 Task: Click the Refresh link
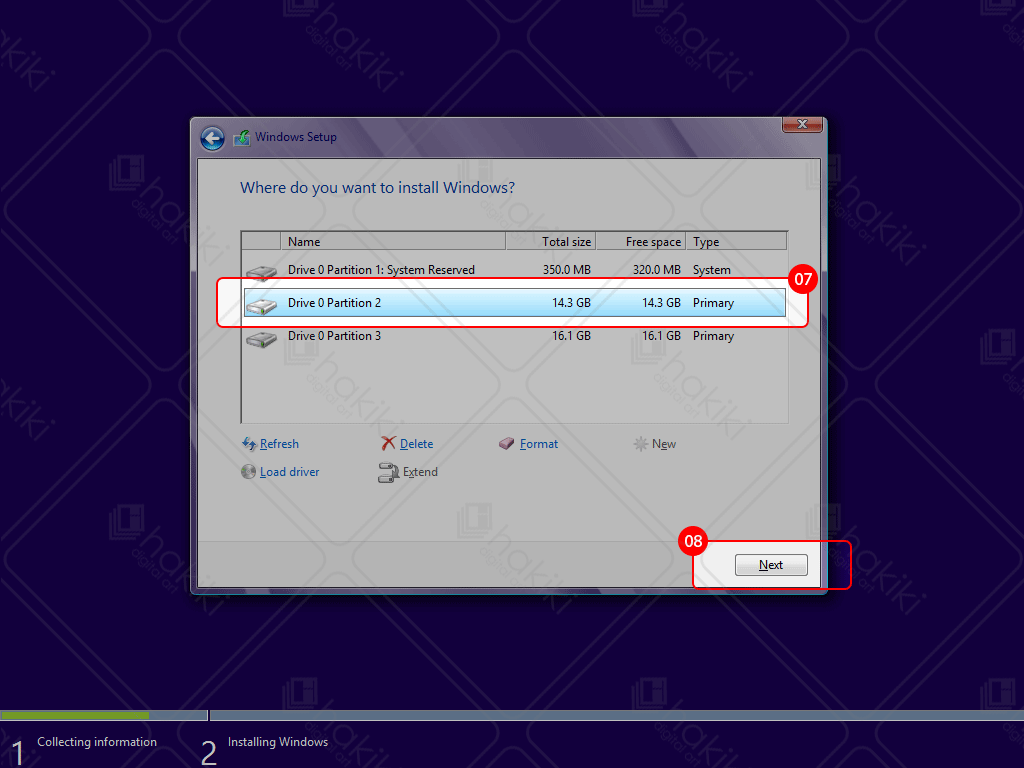(279, 444)
